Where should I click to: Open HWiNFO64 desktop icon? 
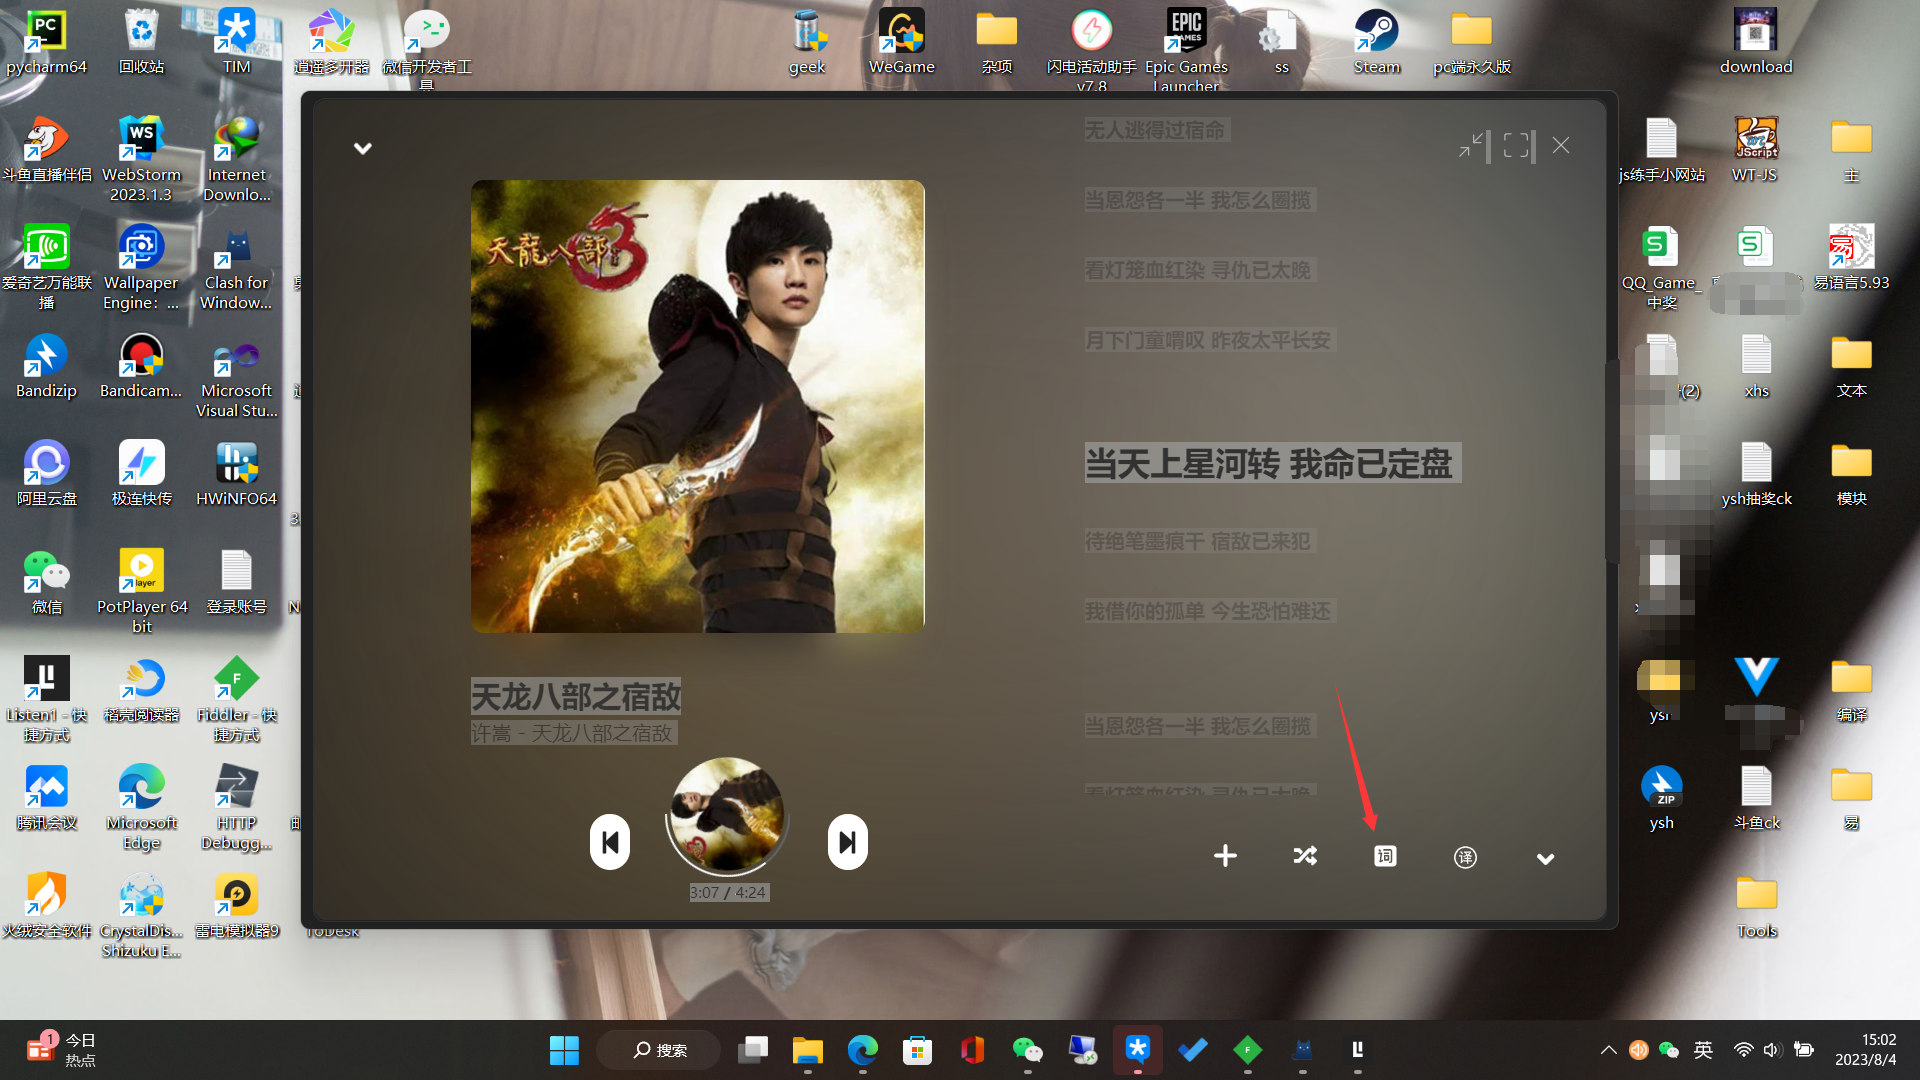[x=237, y=475]
